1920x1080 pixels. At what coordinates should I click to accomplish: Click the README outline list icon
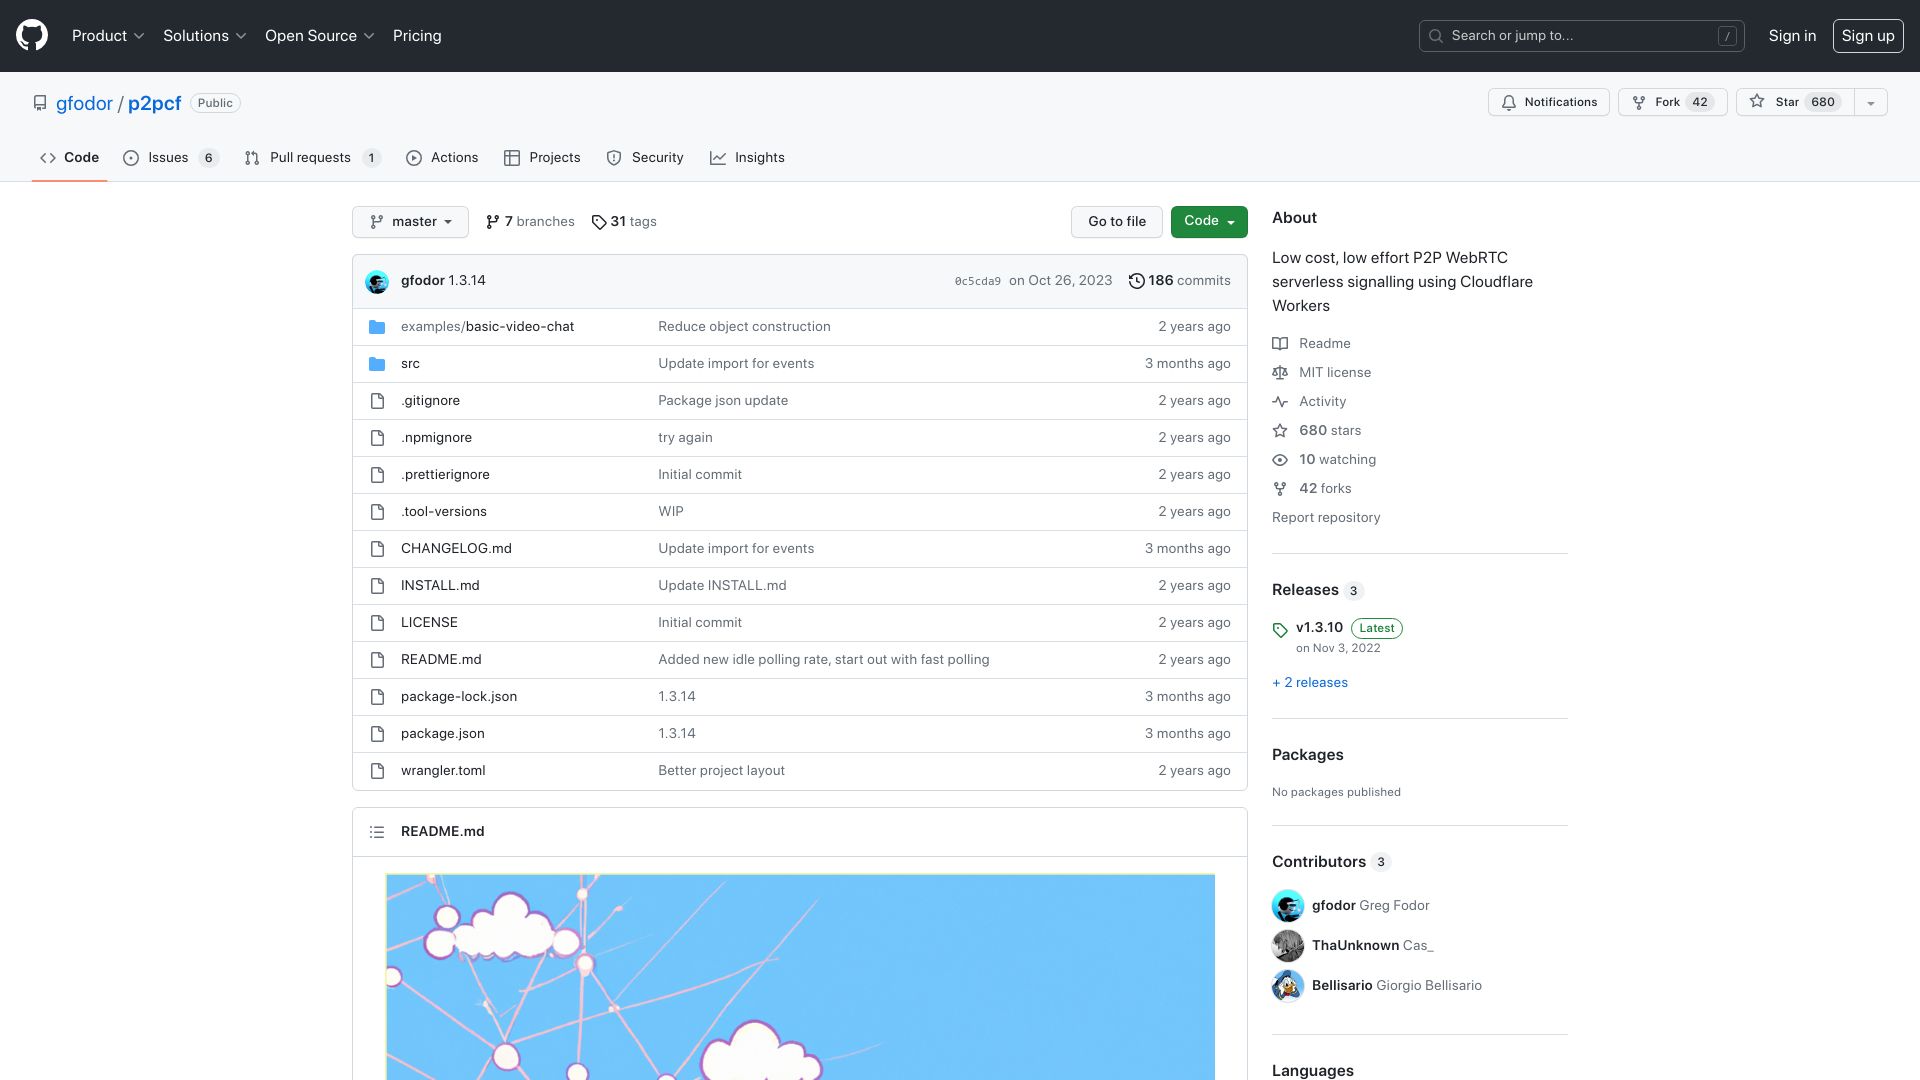(377, 832)
